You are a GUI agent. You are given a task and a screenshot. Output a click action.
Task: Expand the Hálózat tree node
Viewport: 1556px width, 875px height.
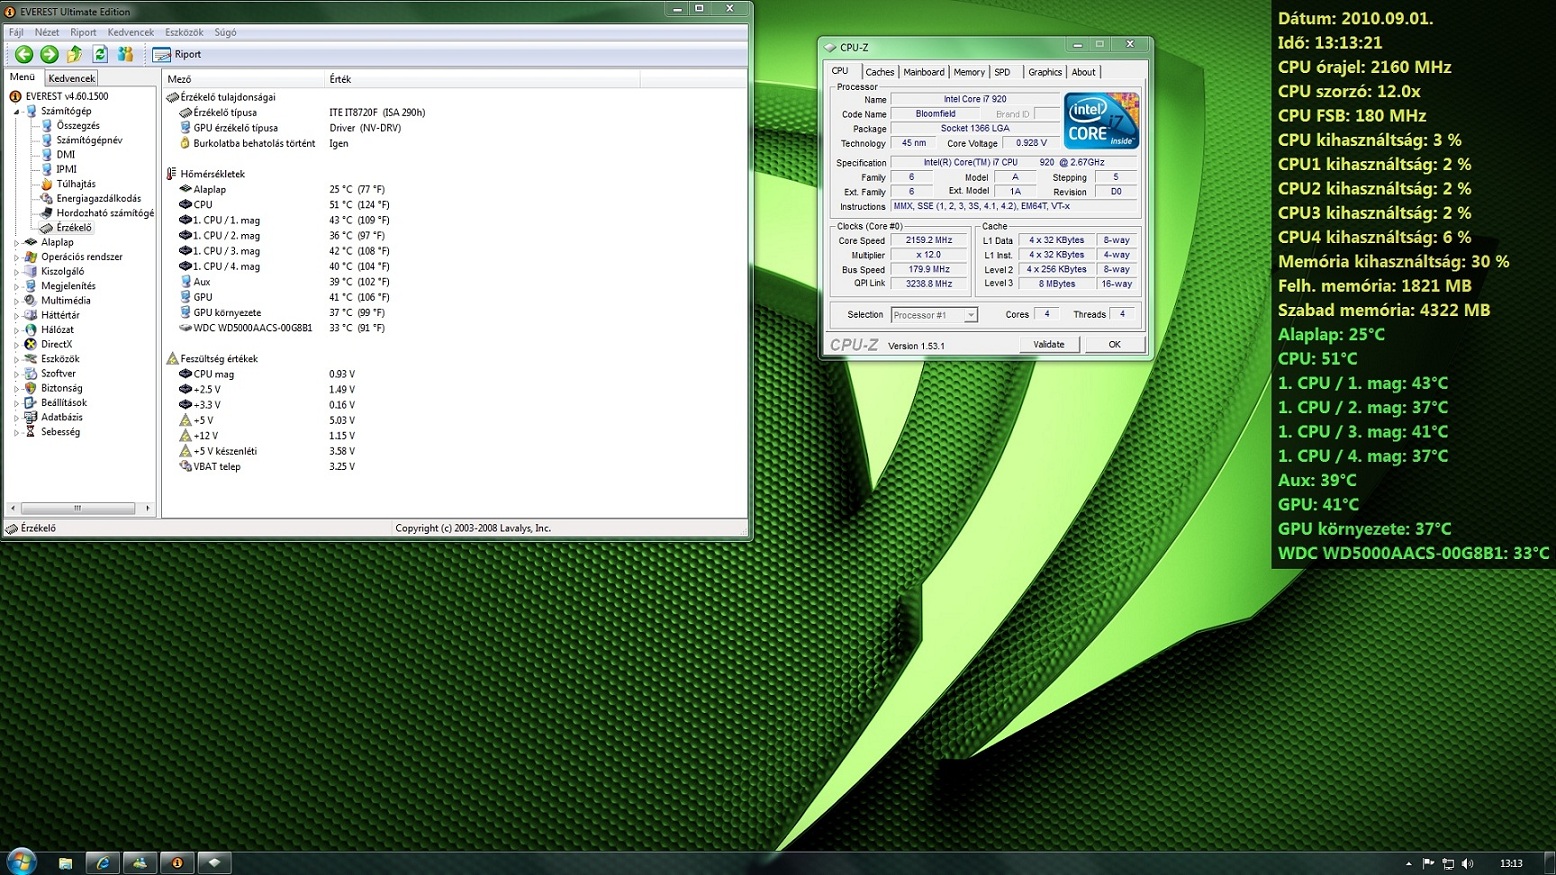17,330
